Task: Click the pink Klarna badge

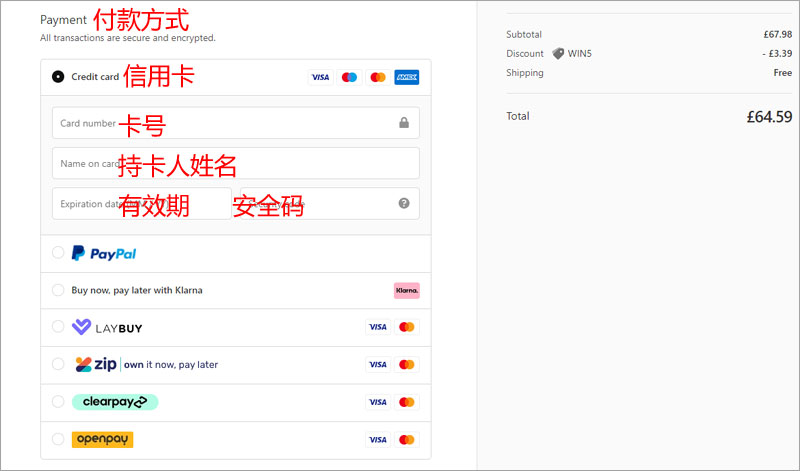Action: 407,290
